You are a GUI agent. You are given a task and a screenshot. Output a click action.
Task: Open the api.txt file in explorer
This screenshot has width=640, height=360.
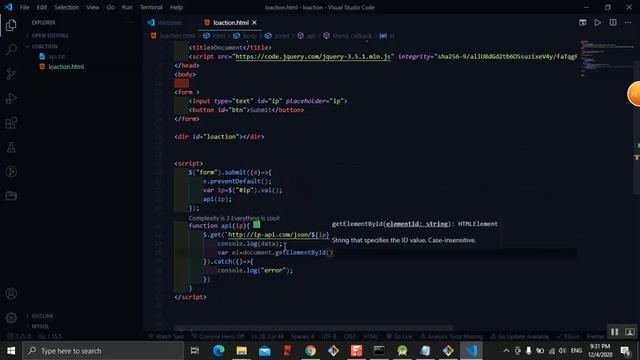57,56
